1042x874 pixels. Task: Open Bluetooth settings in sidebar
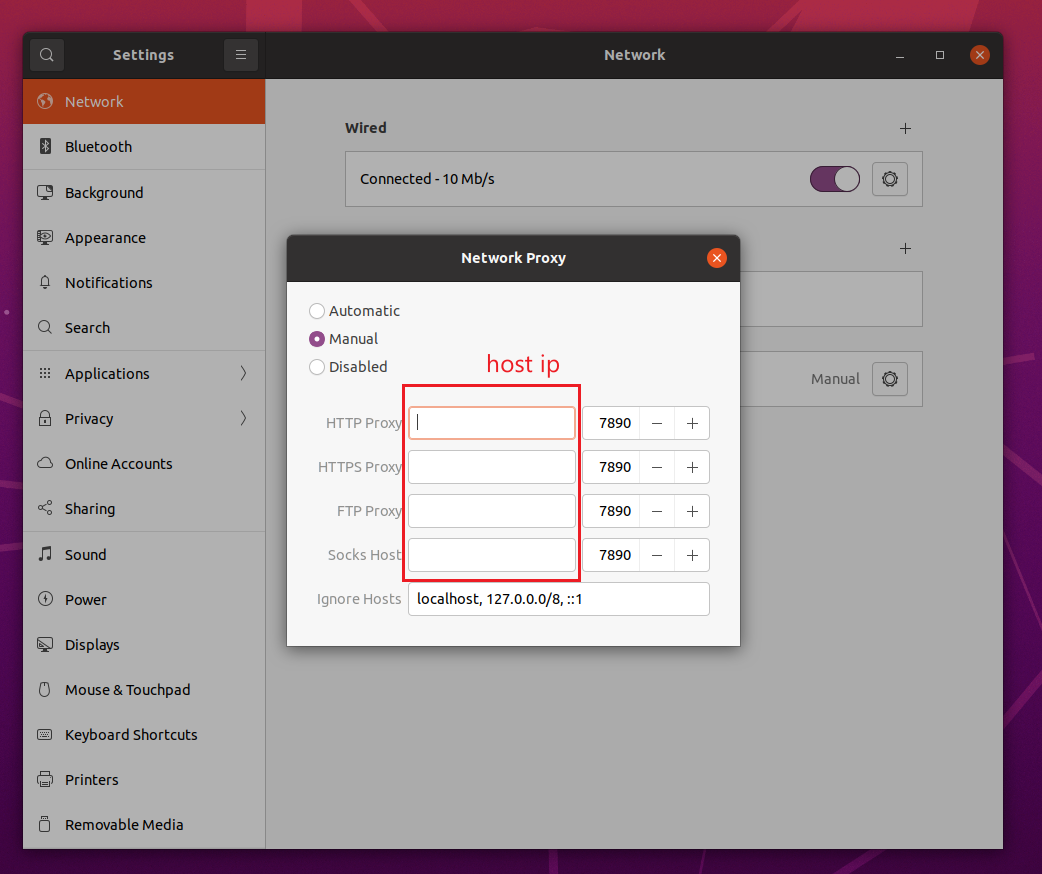pyautogui.click(x=98, y=147)
